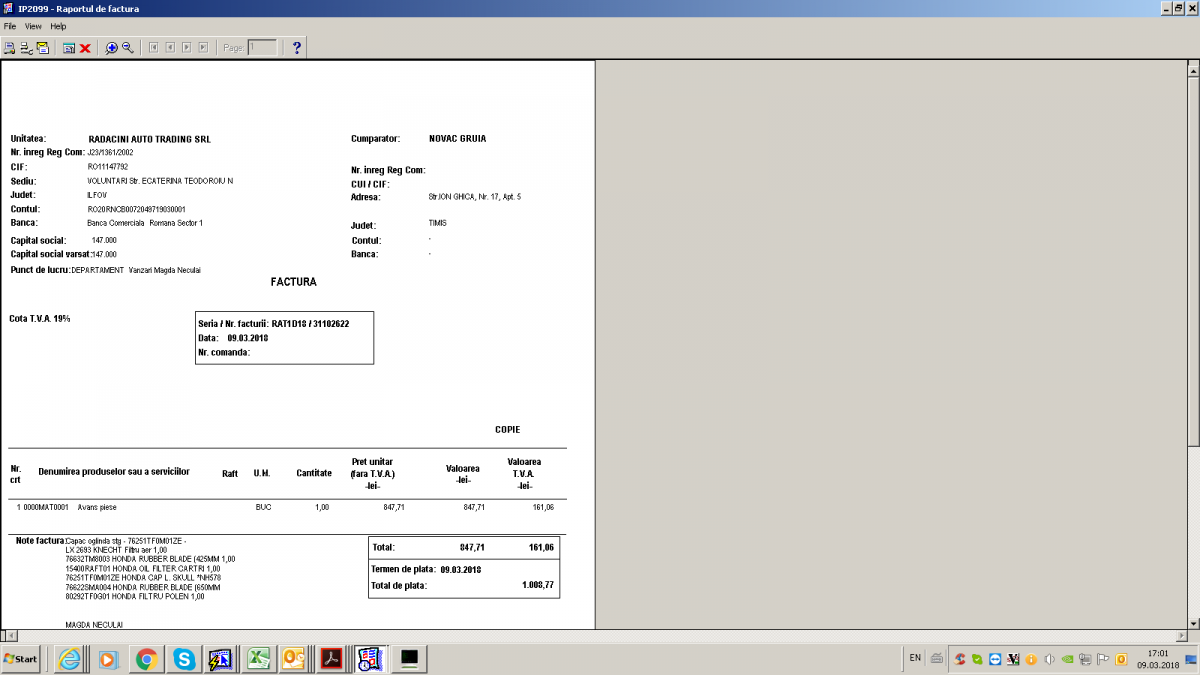Go to next page arrow button
This screenshot has width=1200, height=675.
(187, 47)
